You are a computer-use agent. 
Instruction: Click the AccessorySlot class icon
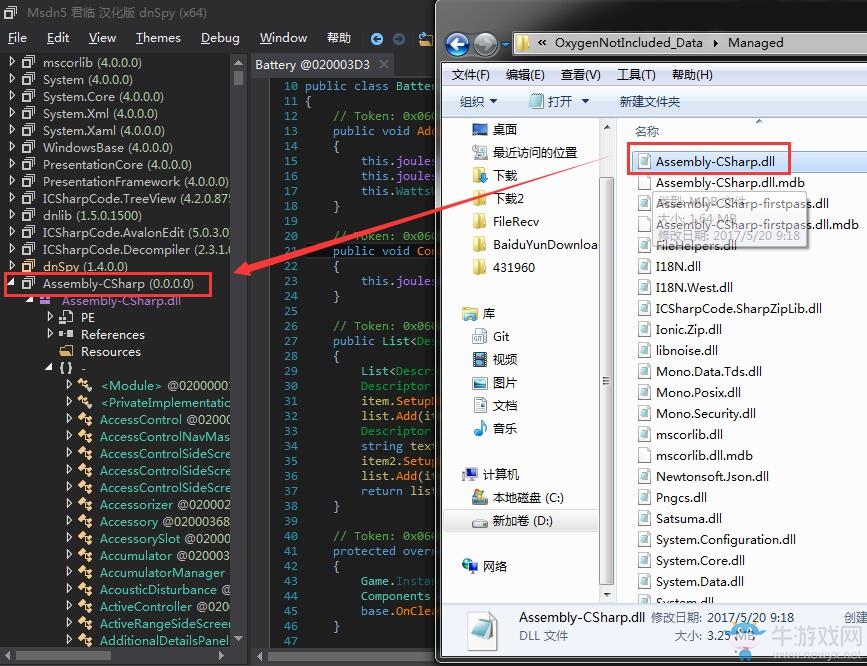[85, 538]
